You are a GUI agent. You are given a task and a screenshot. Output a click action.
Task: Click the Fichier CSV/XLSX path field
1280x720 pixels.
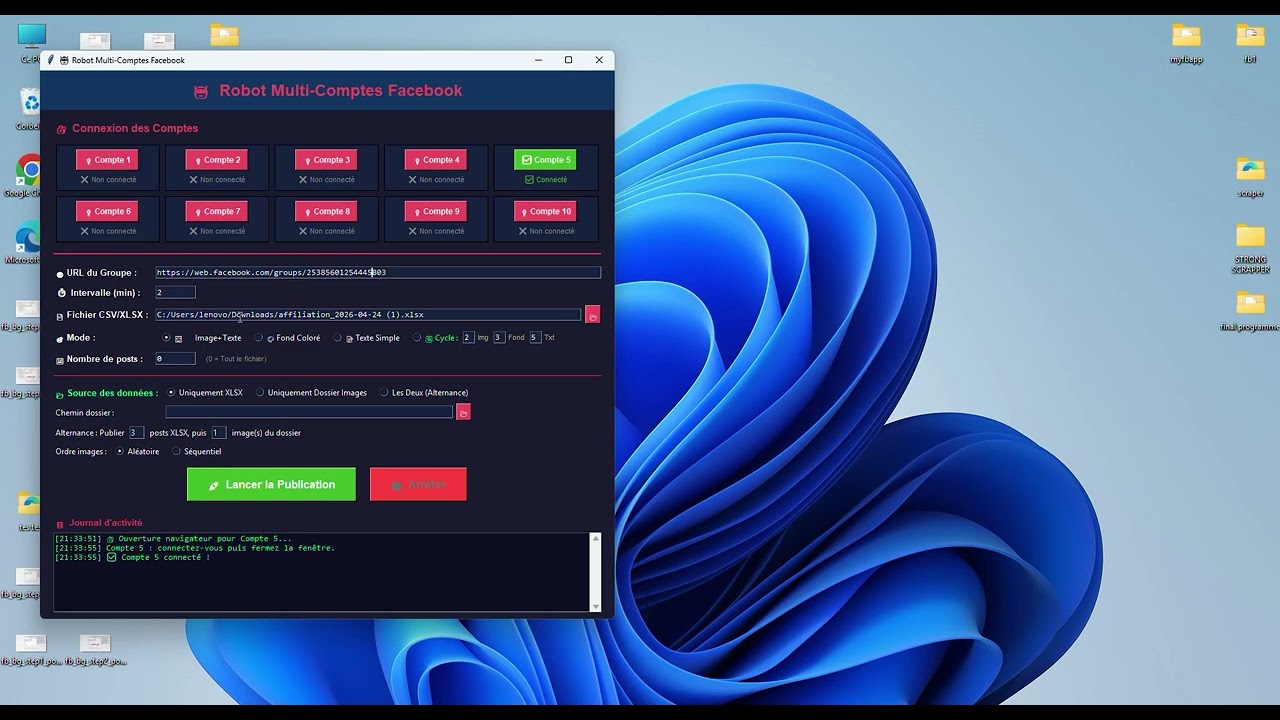point(368,315)
